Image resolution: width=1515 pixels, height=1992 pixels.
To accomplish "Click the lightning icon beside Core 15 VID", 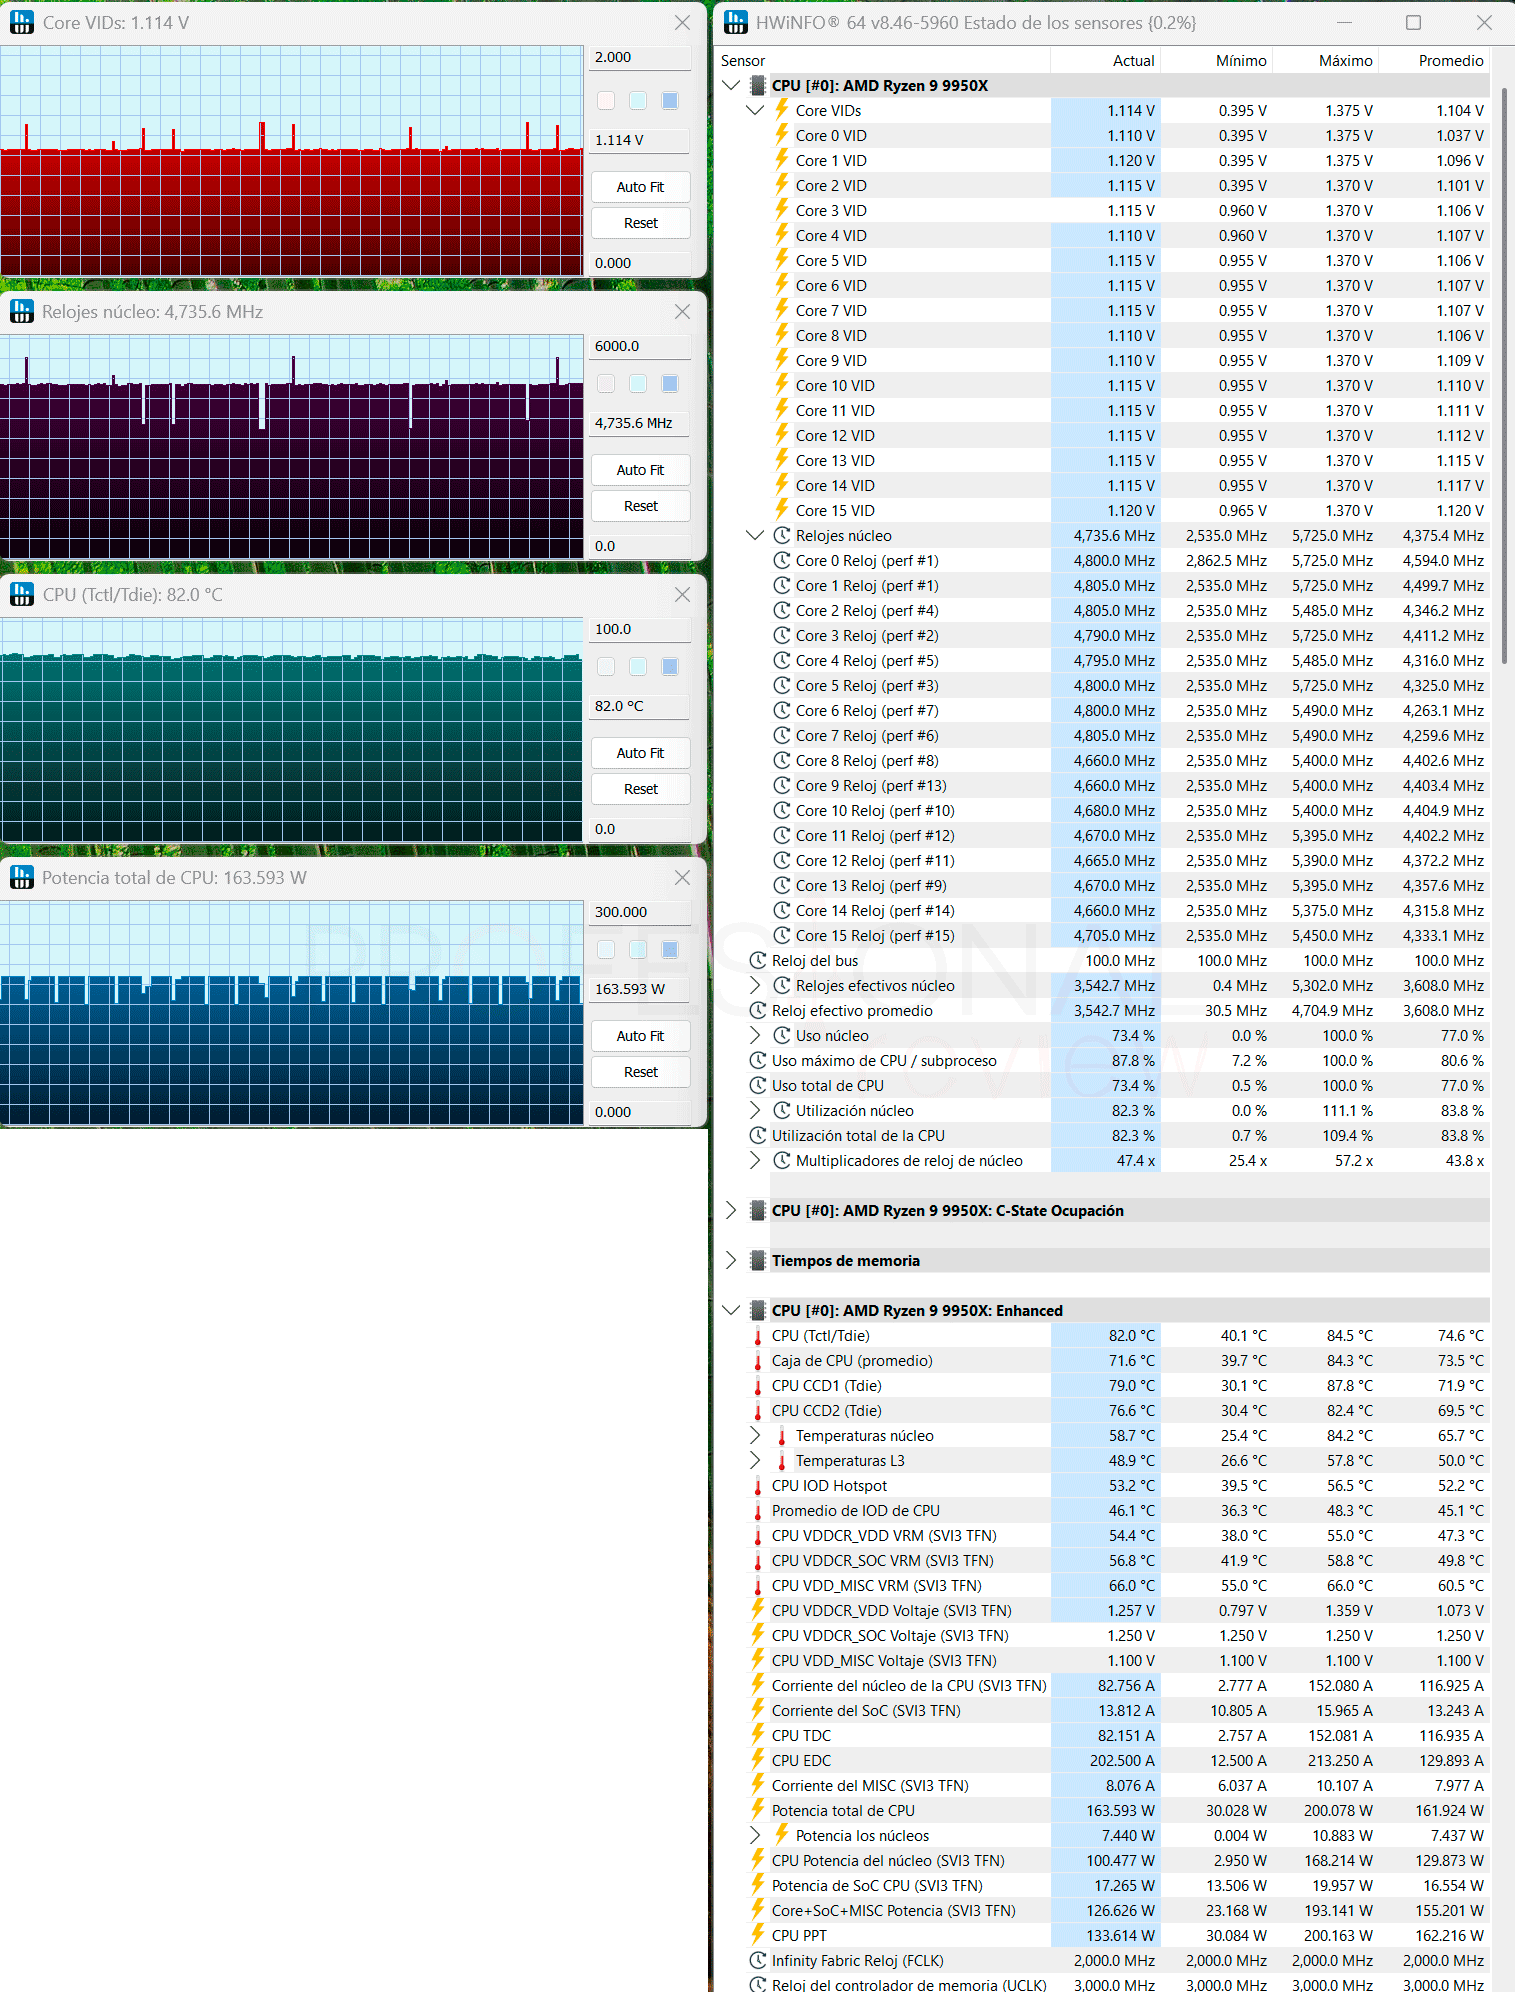I will (x=782, y=510).
